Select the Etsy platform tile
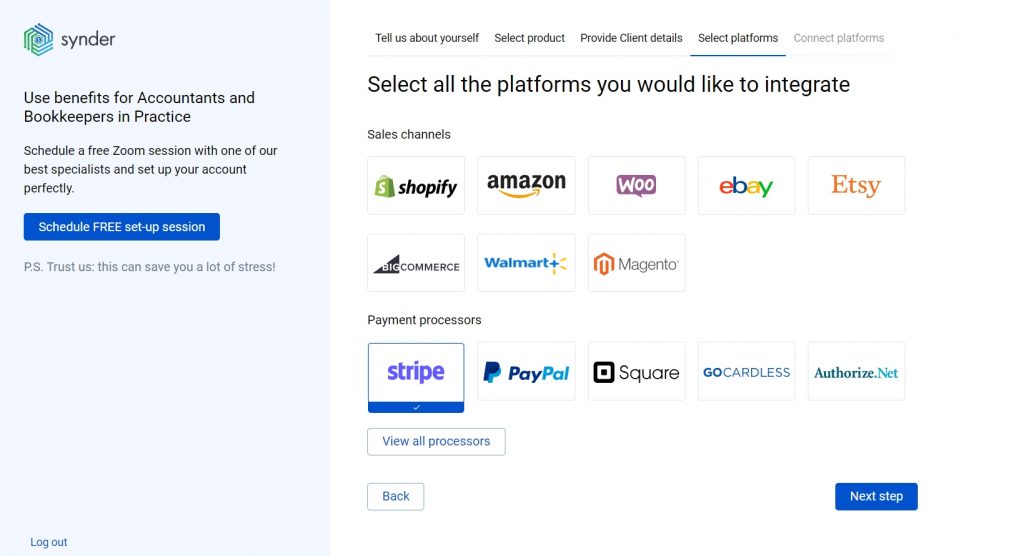The height and width of the screenshot is (556, 1024). 856,186
